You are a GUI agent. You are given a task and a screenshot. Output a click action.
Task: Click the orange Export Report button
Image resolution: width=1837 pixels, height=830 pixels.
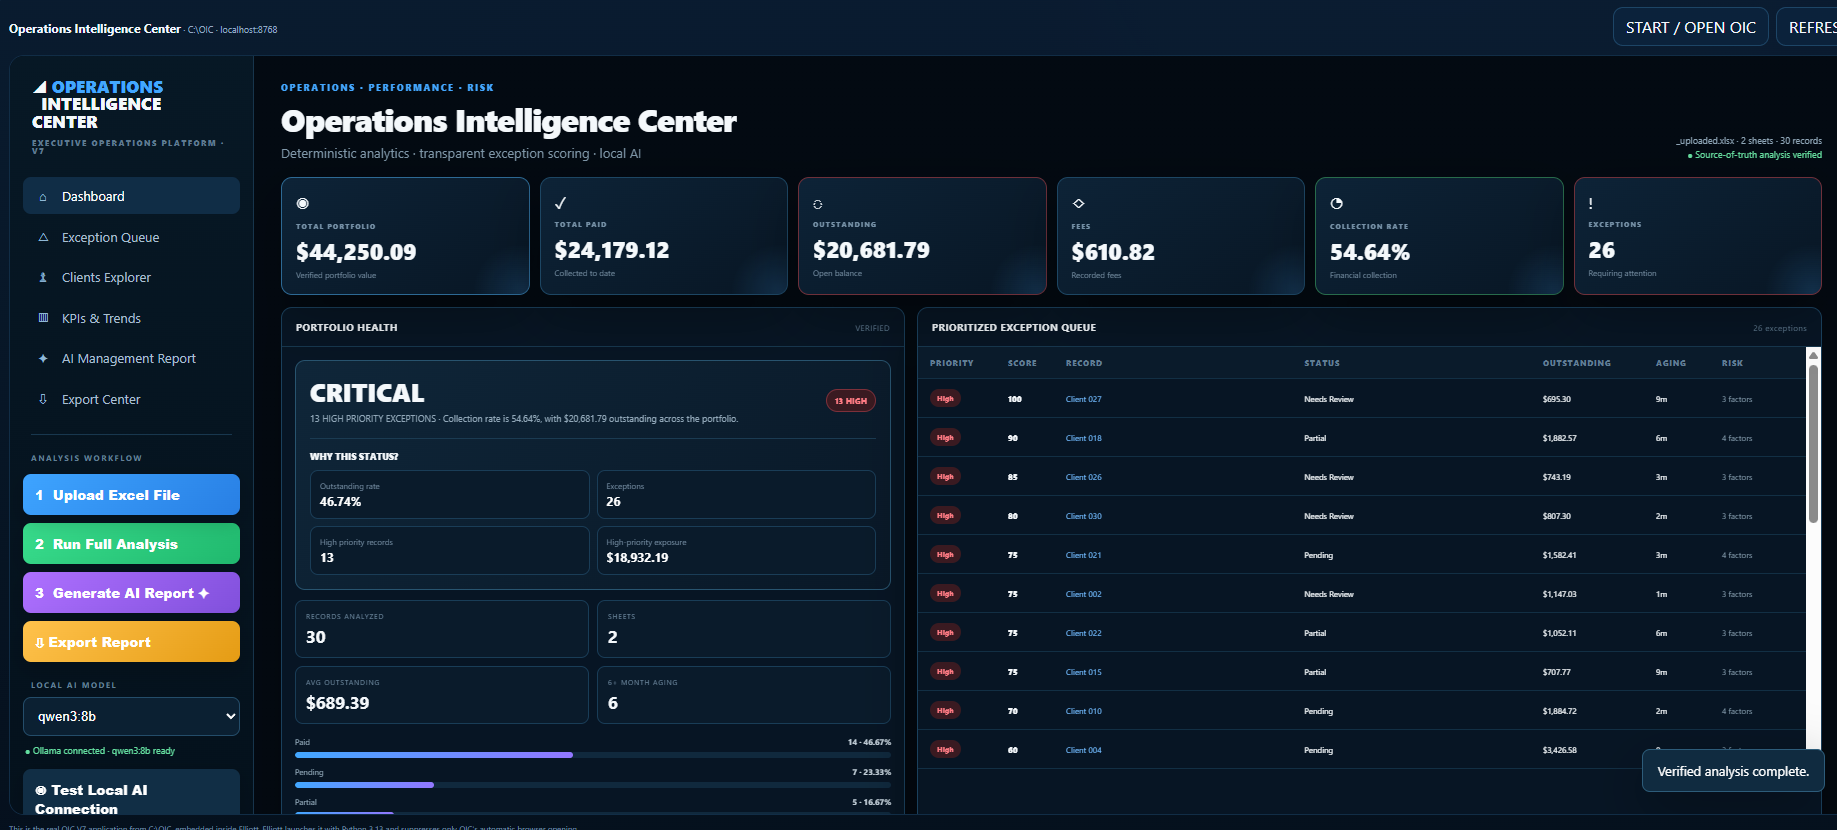[x=131, y=642]
